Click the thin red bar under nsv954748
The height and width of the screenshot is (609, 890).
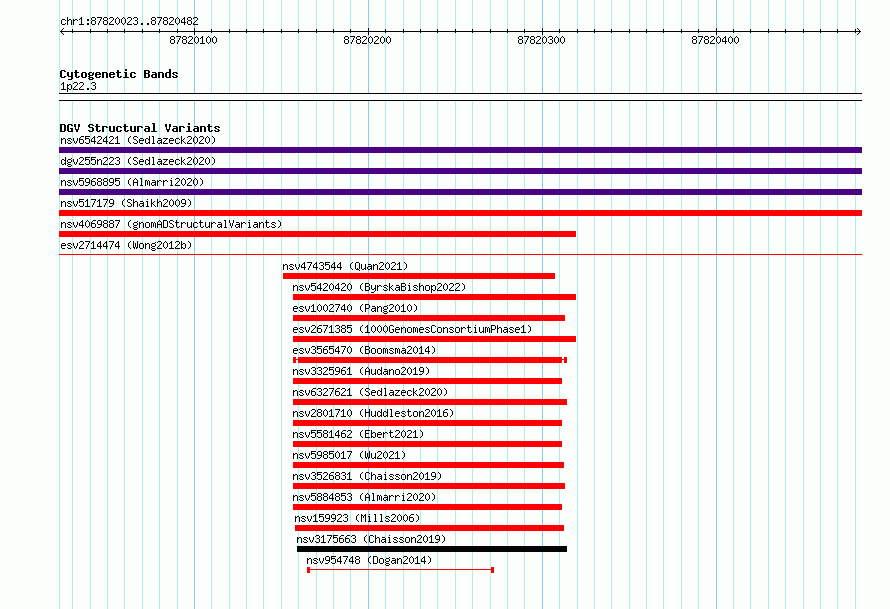point(401,570)
